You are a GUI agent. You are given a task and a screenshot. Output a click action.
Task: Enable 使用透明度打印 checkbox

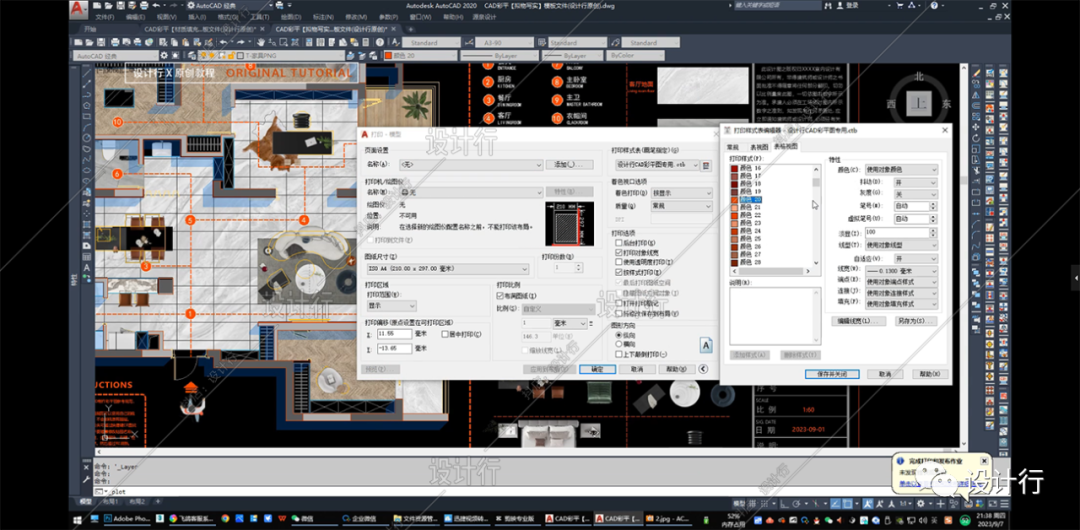pyautogui.click(x=619, y=262)
